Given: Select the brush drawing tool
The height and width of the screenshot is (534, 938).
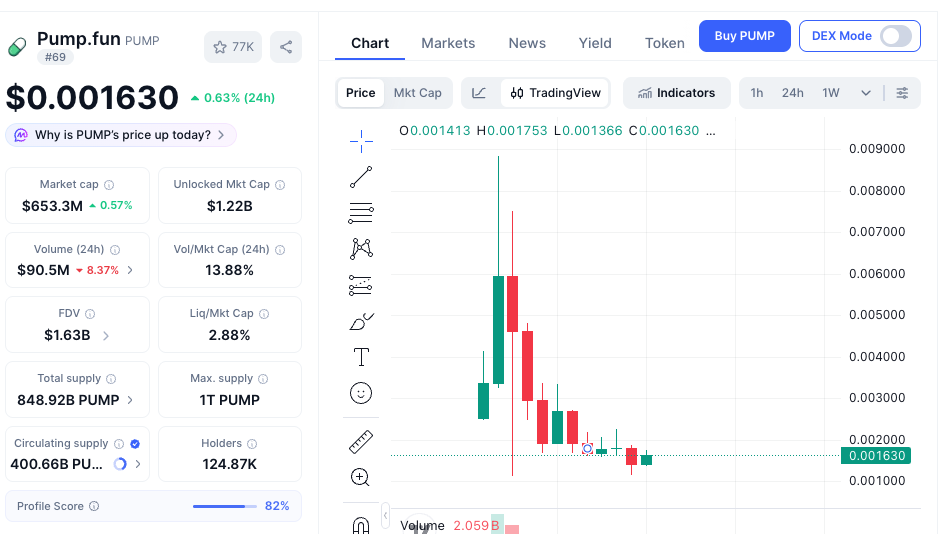Looking at the screenshot, I should click(x=361, y=321).
